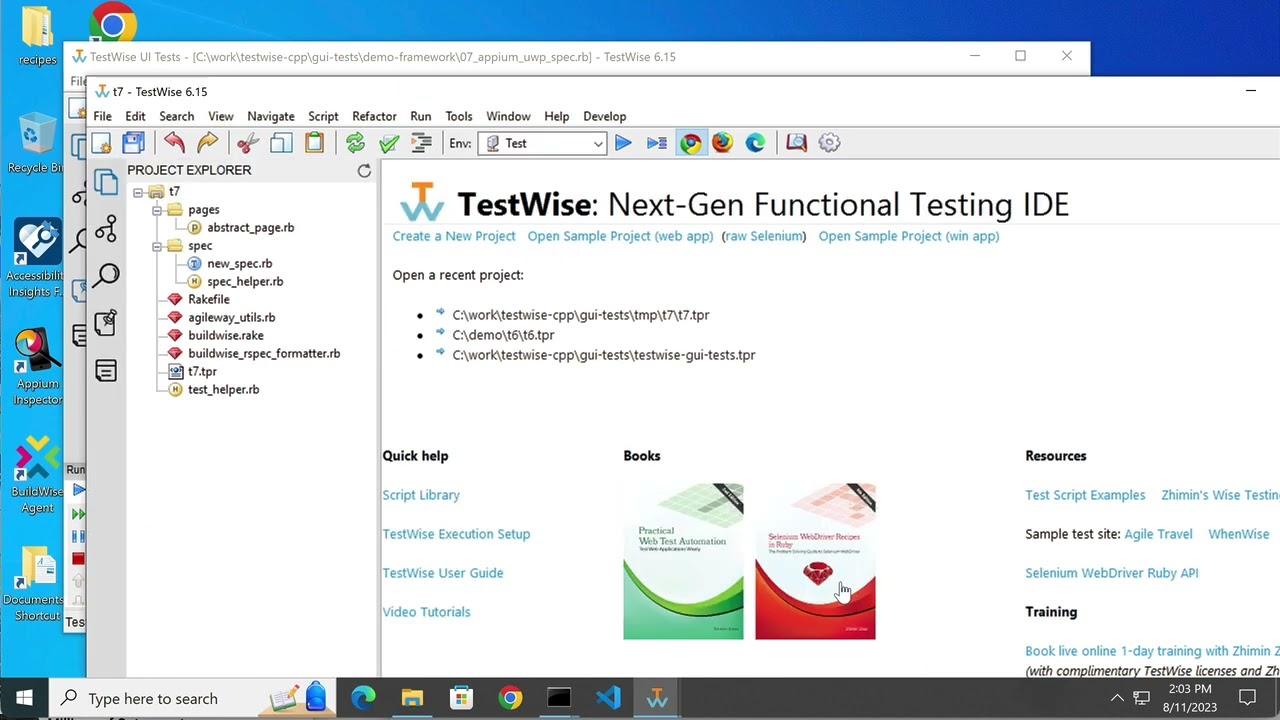Click the blue Run test play icon
The width and height of the screenshot is (1280, 720).
(623, 143)
